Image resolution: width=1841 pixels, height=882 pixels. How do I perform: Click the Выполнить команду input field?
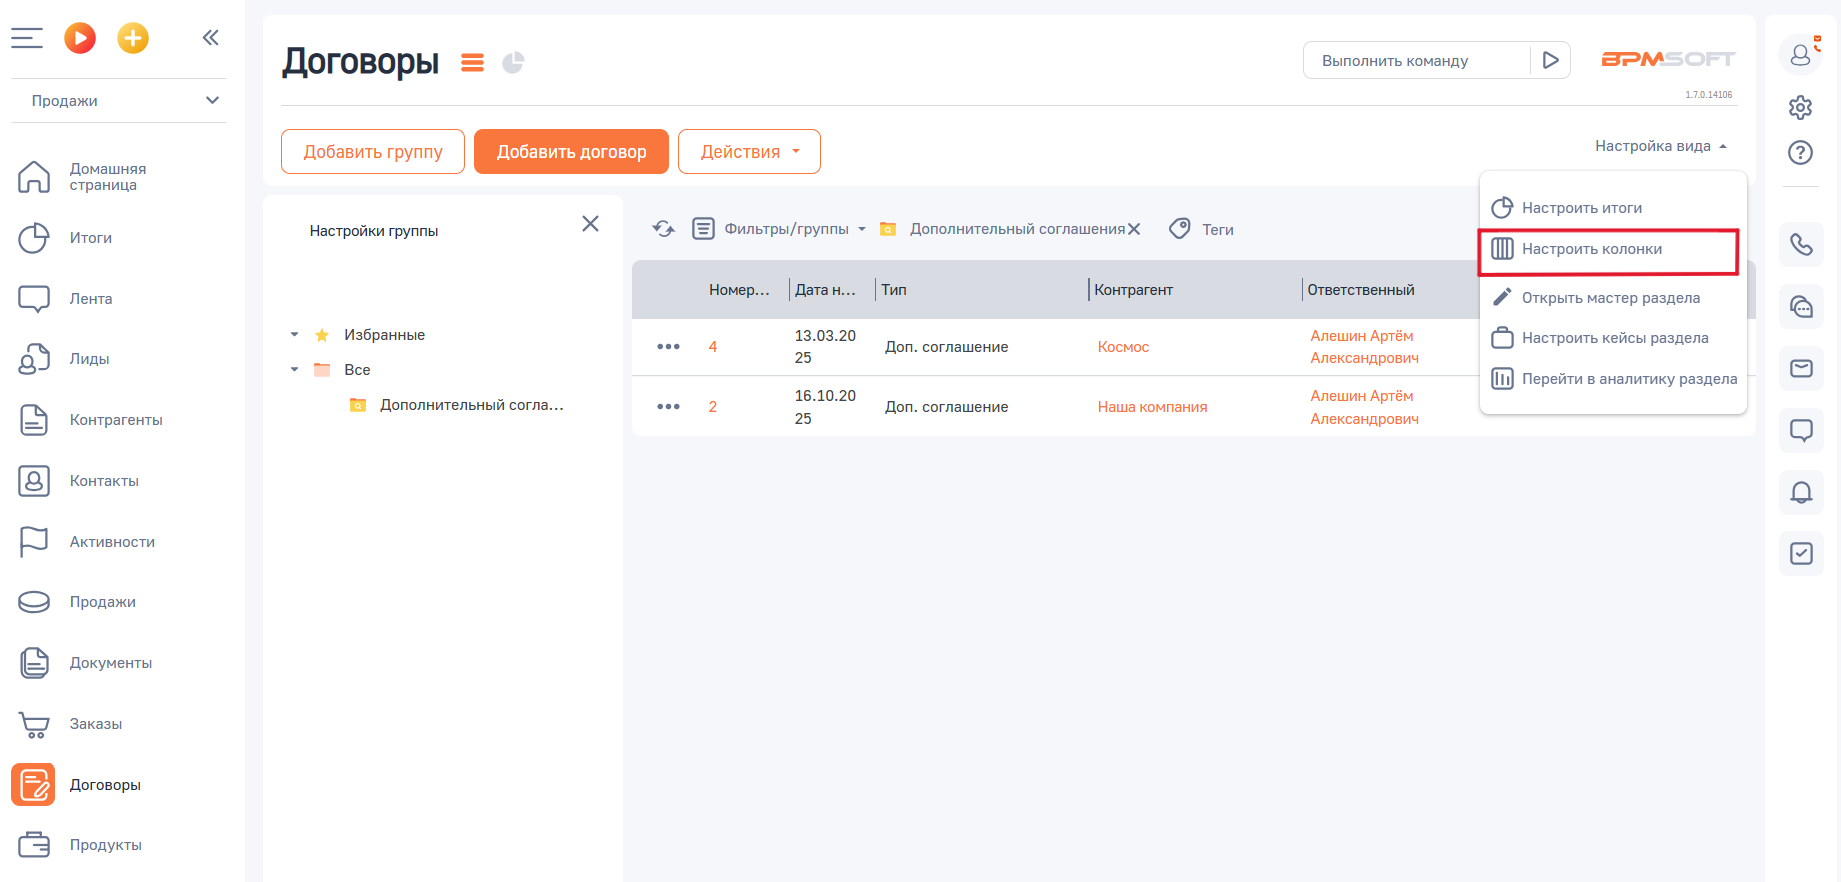pos(1415,61)
